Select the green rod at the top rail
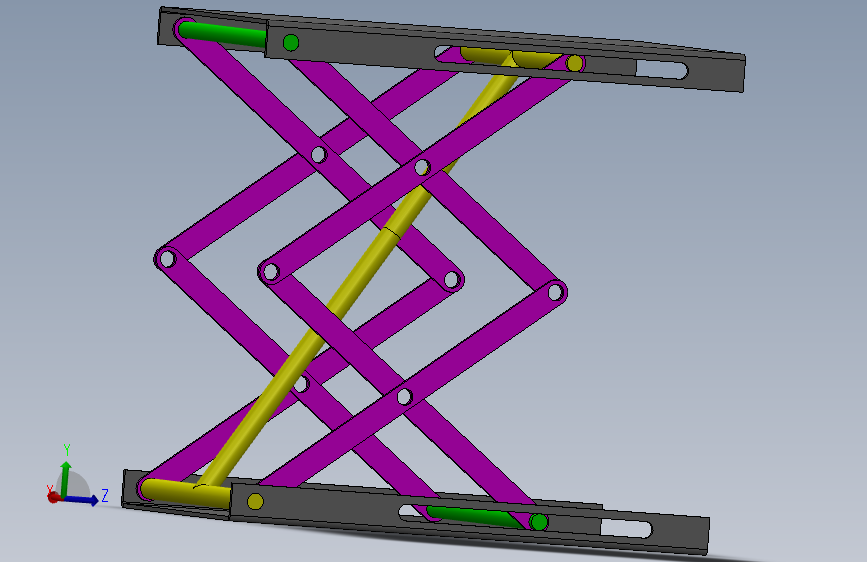The height and width of the screenshot is (562, 867). 222,34
